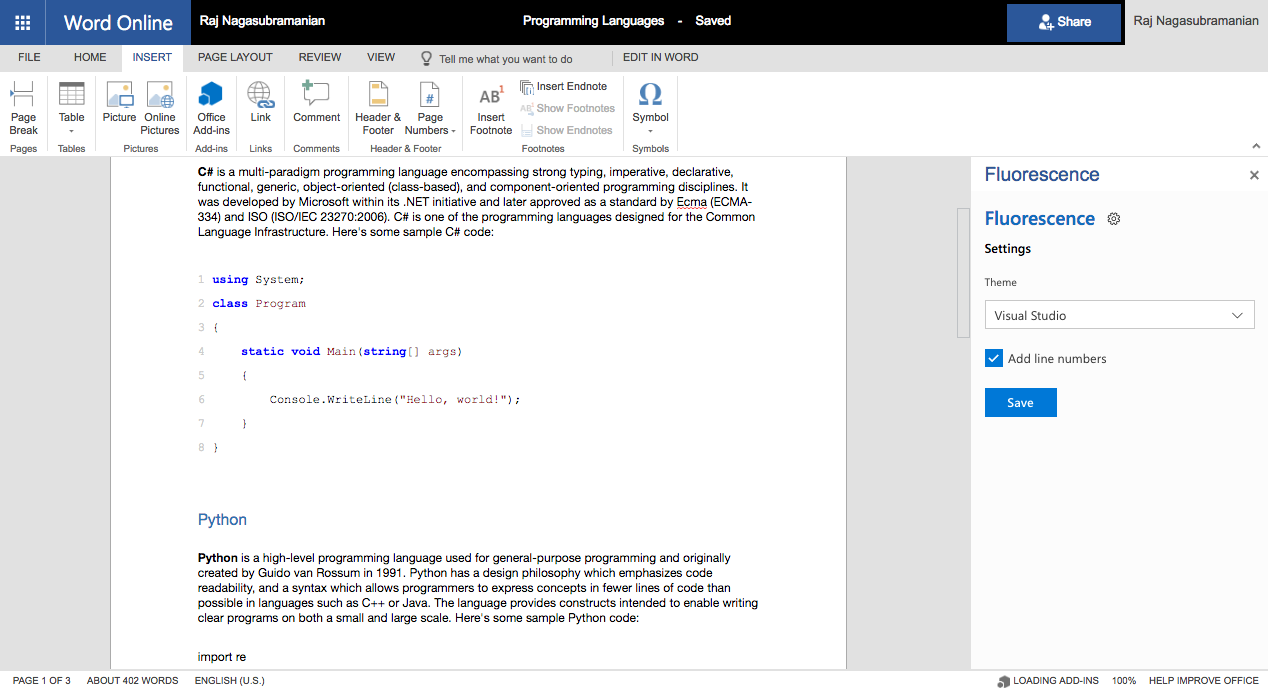Click EDIT IN WORD
Screen dimensions: 1268x692
660,58
